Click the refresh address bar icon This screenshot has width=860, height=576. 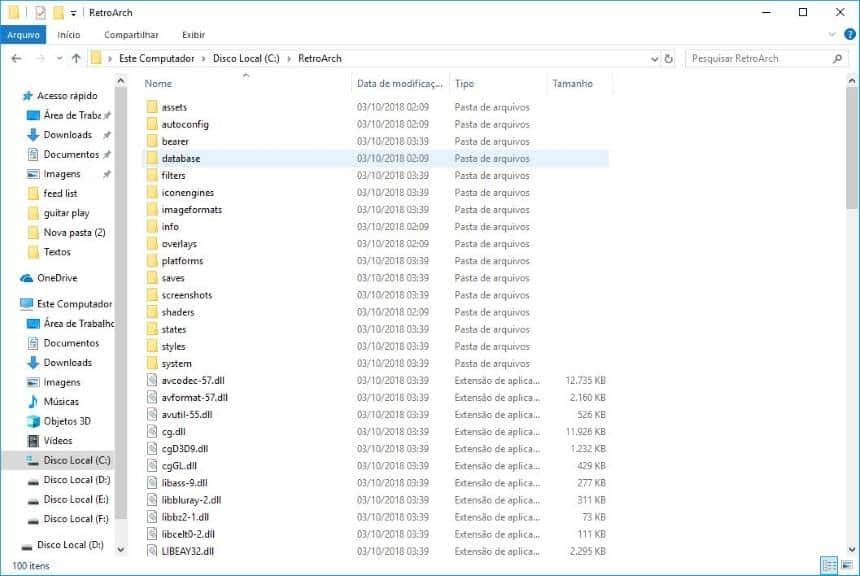[669, 58]
